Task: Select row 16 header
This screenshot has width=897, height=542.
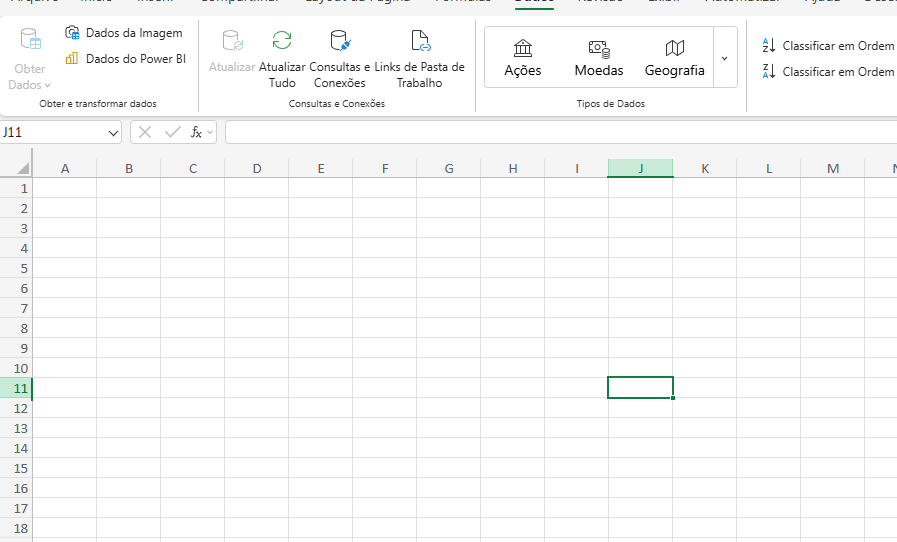Action: pyautogui.click(x=16, y=488)
